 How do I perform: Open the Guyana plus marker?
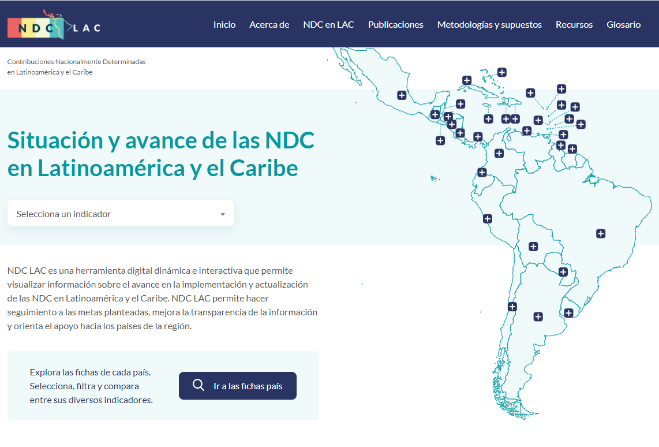(561, 145)
